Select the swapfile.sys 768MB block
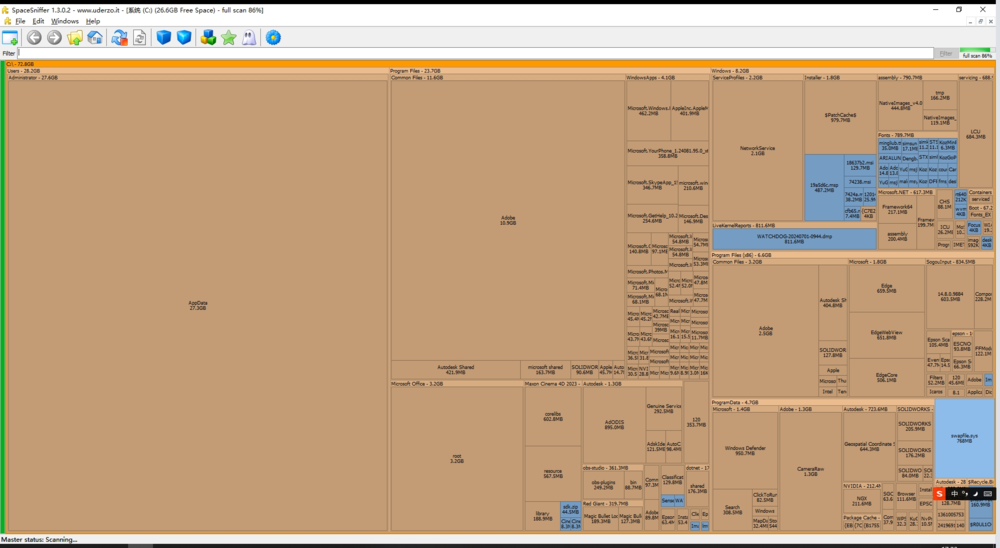This screenshot has height=548, width=1000. (964, 438)
